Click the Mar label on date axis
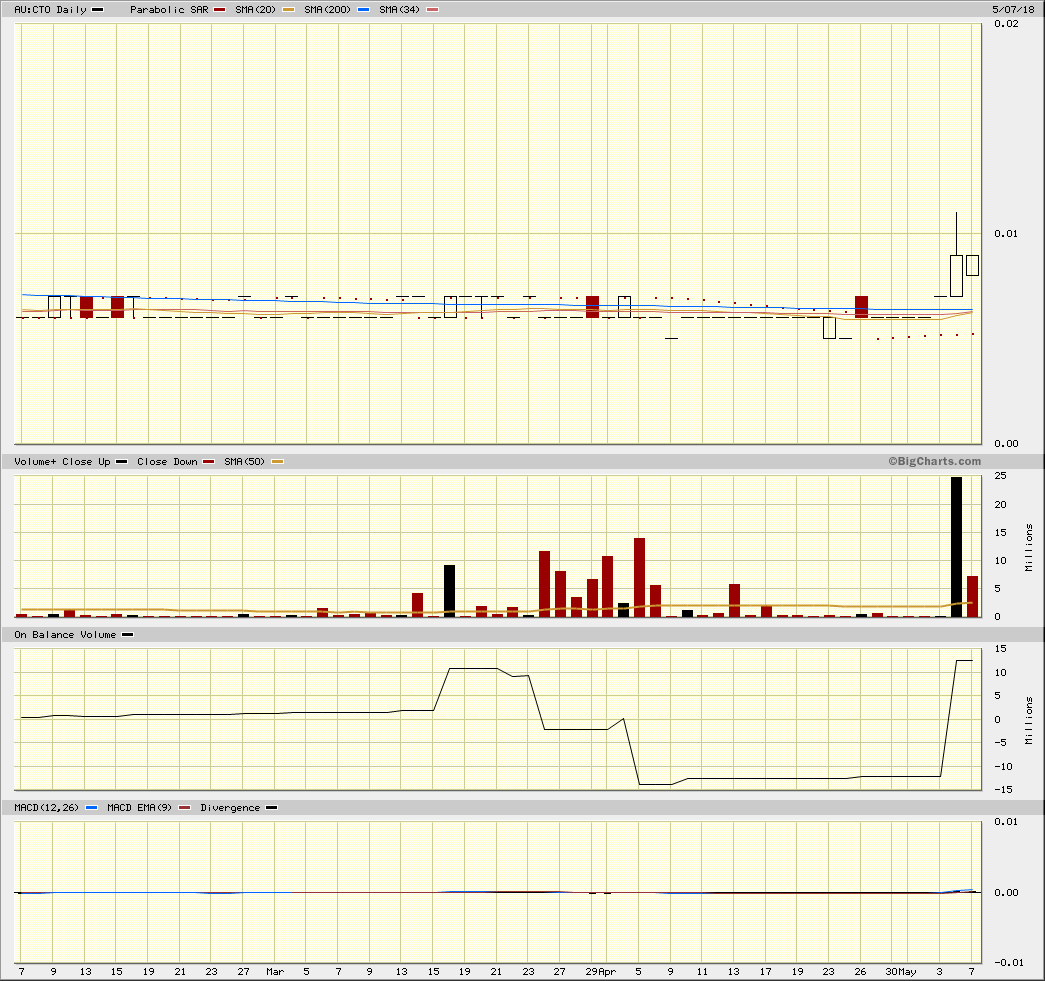The width and height of the screenshot is (1045, 981). click(x=275, y=972)
